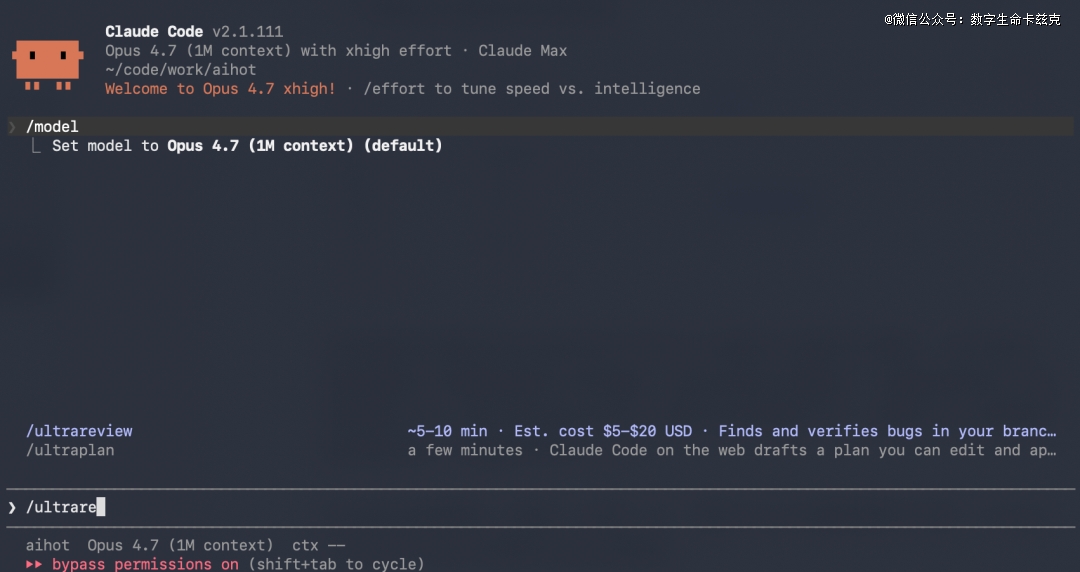Screen dimensions: 1080x572
Task: Click the ~/code/work/aihot directory path
Action: point(180,70)
